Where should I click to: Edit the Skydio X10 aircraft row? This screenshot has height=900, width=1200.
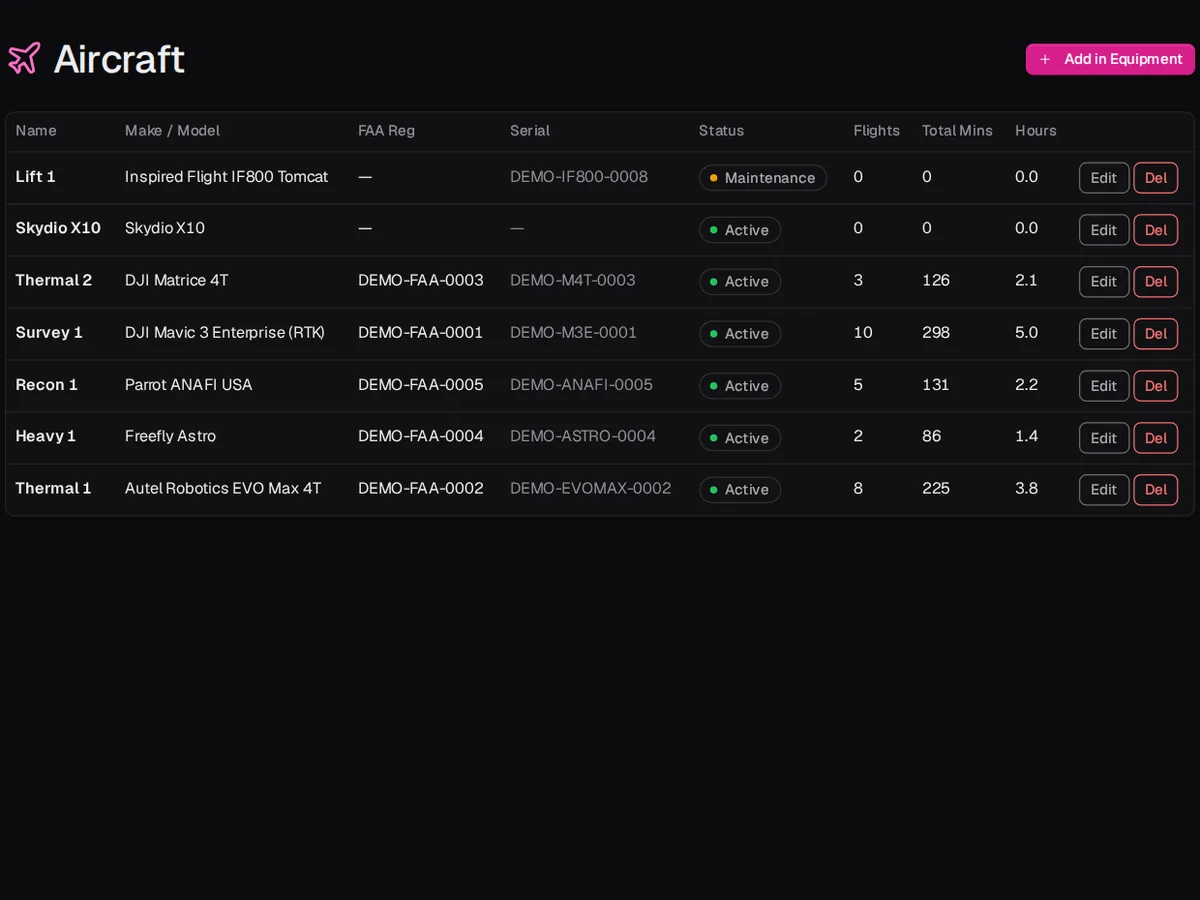(1104, 230)
